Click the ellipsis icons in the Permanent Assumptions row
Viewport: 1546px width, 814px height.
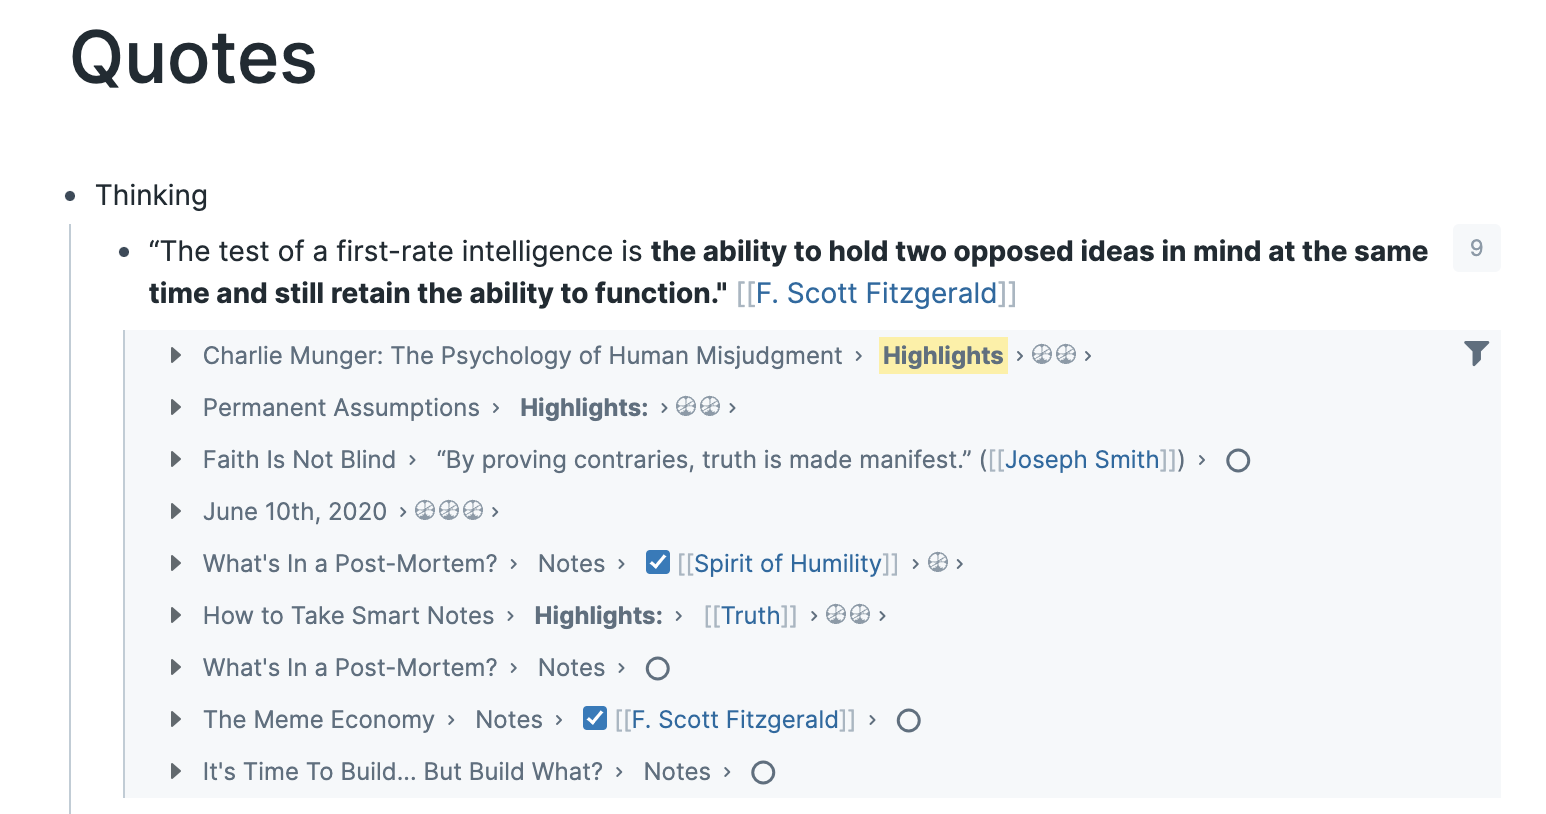point(698,407)
